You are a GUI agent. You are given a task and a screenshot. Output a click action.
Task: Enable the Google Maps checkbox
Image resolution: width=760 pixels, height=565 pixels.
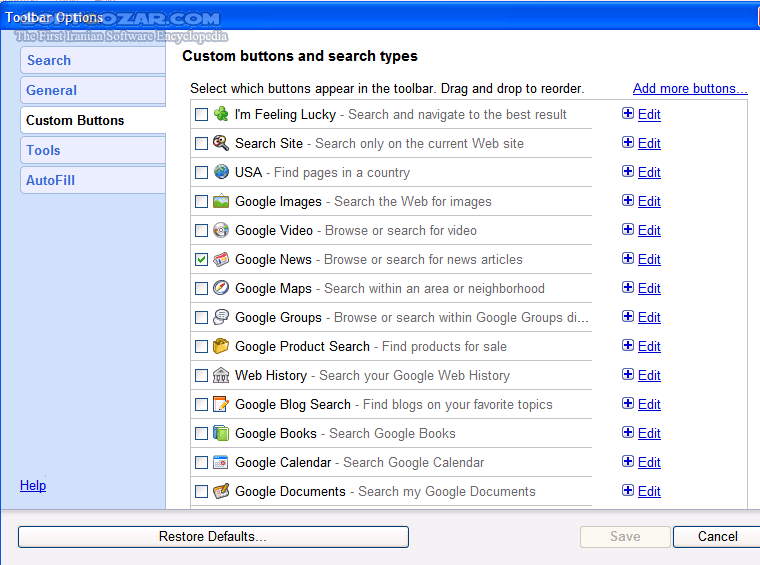tap(201, 289)
